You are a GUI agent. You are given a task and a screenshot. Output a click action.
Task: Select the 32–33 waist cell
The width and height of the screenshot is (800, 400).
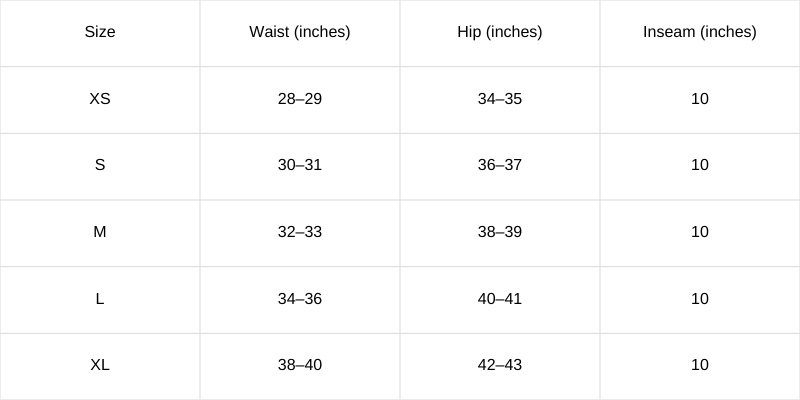(300, 233)
